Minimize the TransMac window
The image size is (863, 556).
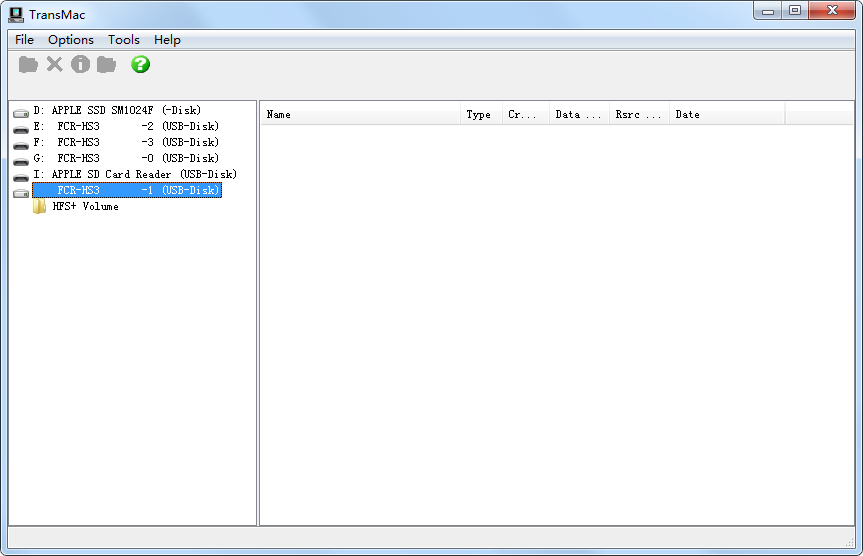tap(768, 11)
